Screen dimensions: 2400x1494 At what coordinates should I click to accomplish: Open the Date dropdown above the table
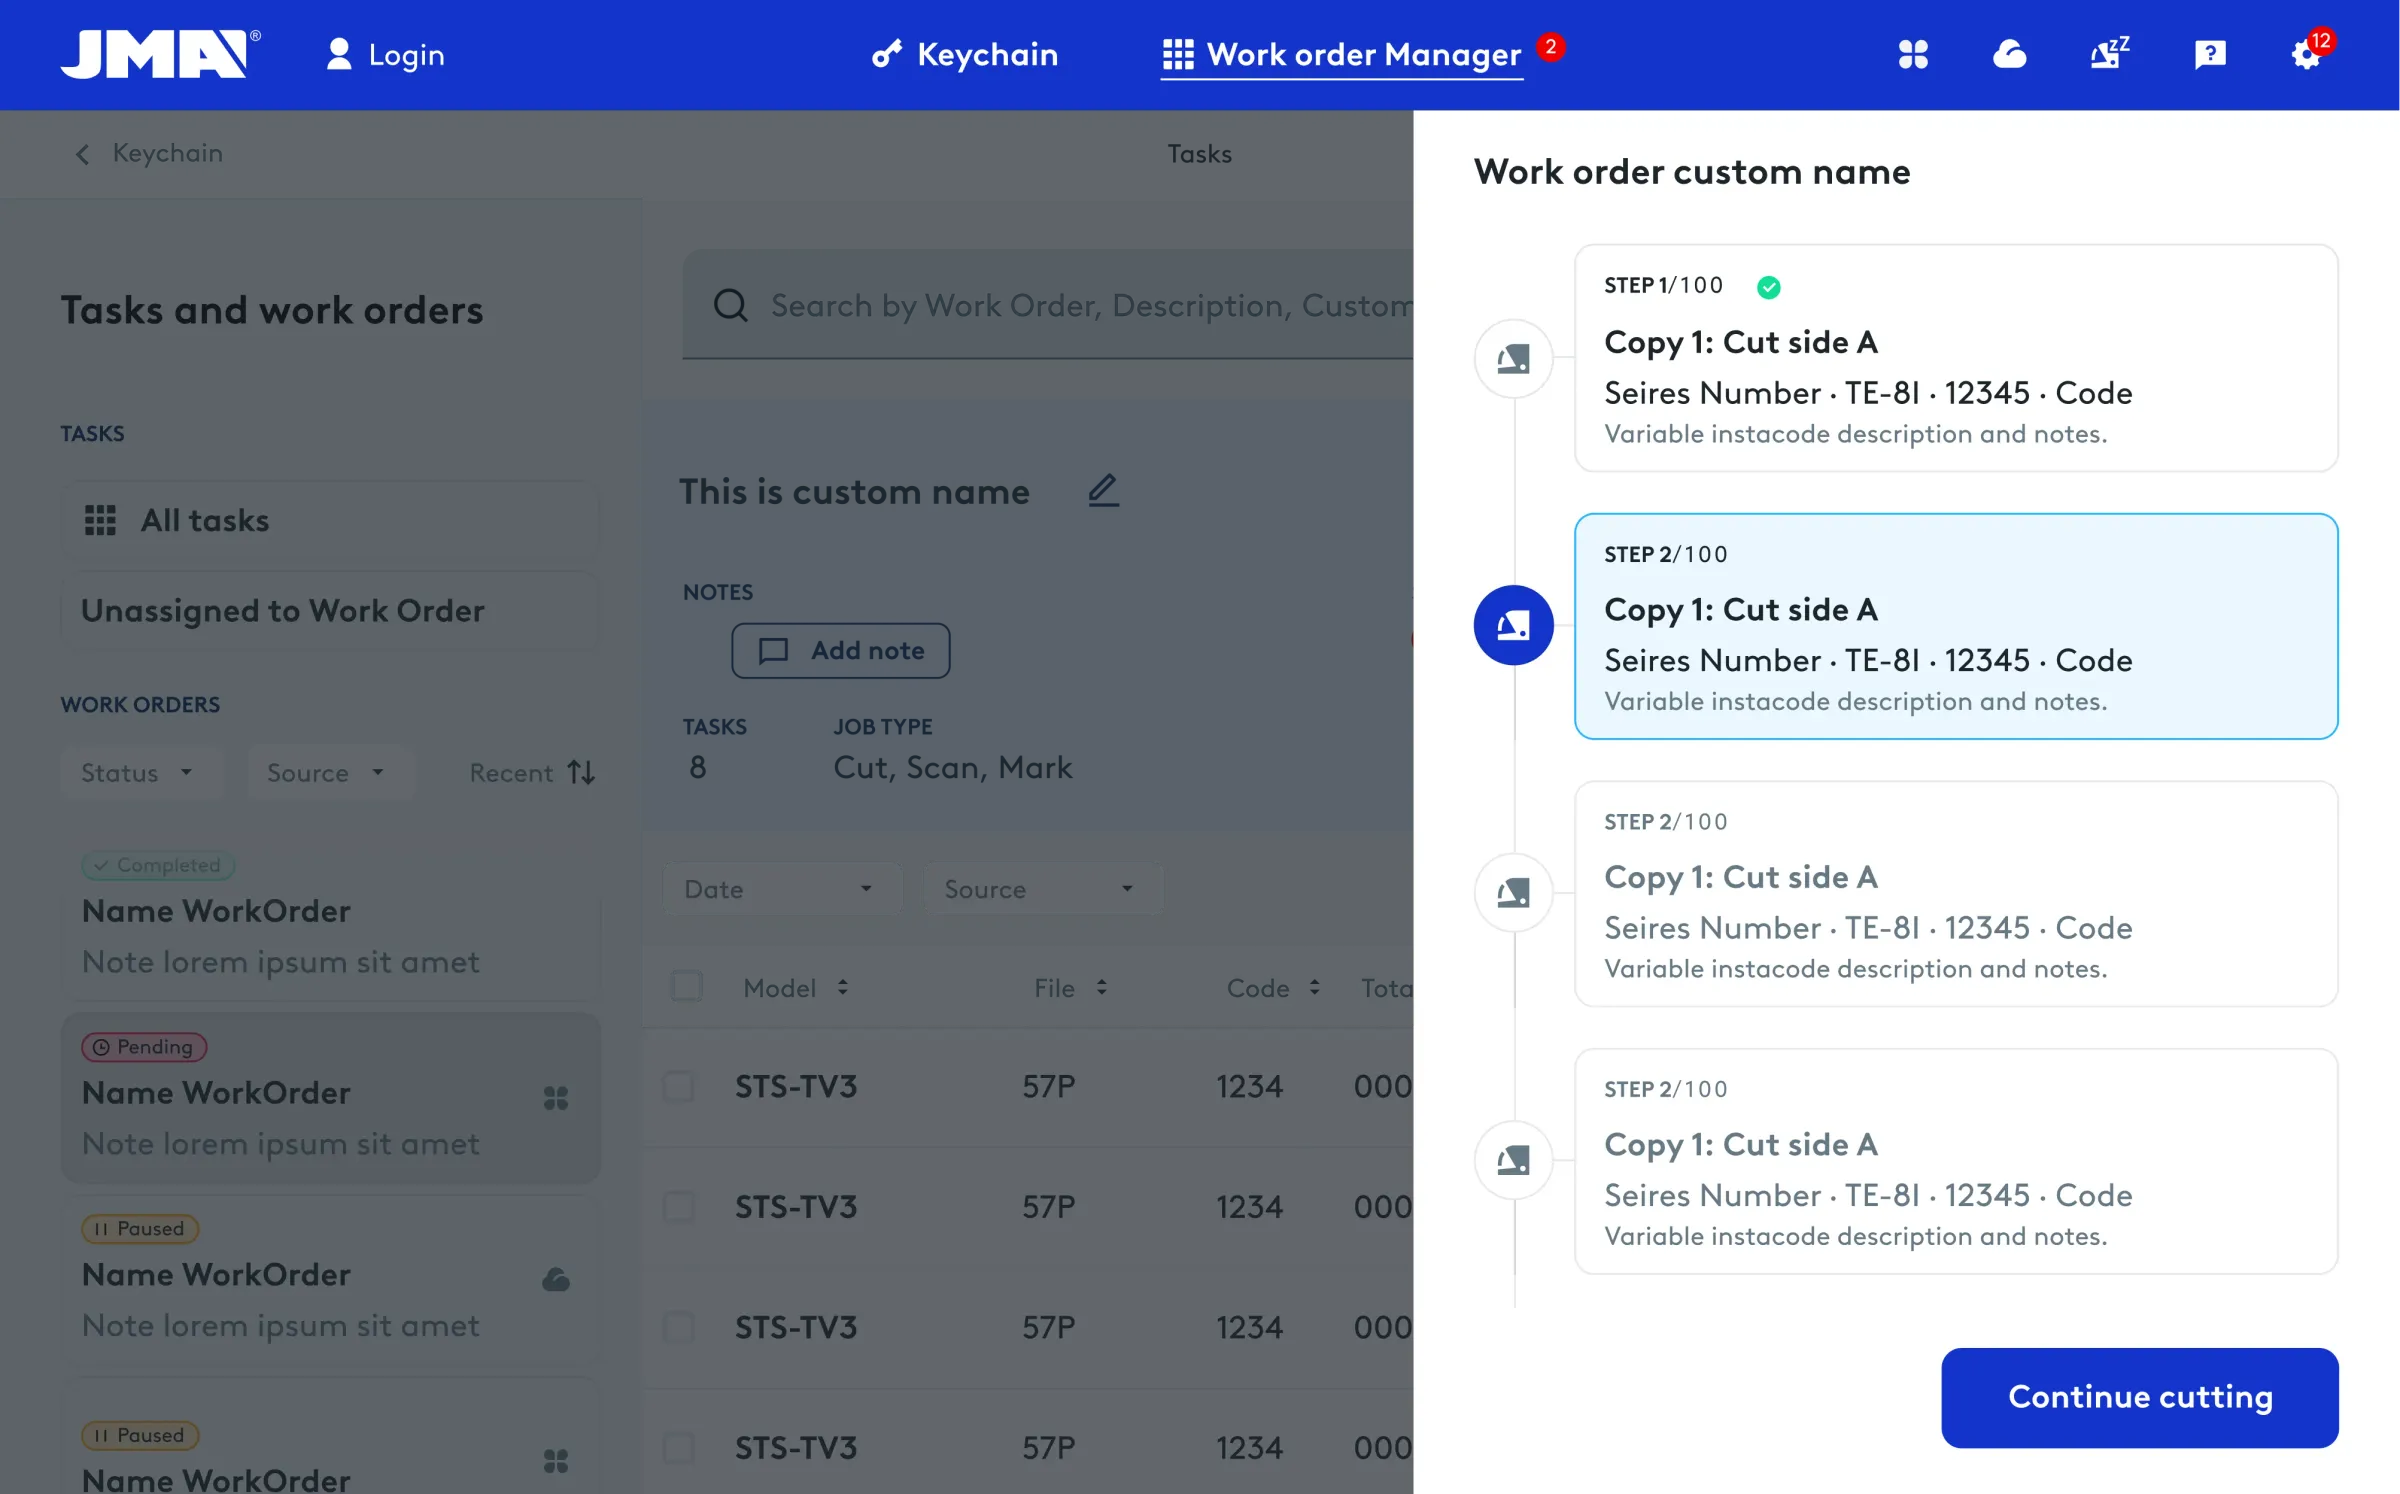click(x=781, y=889)
